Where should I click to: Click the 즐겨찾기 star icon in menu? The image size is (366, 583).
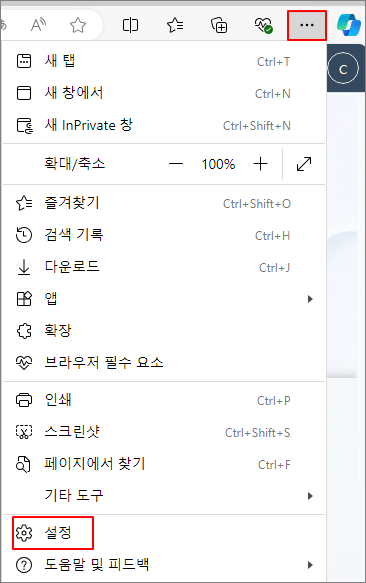24,203
